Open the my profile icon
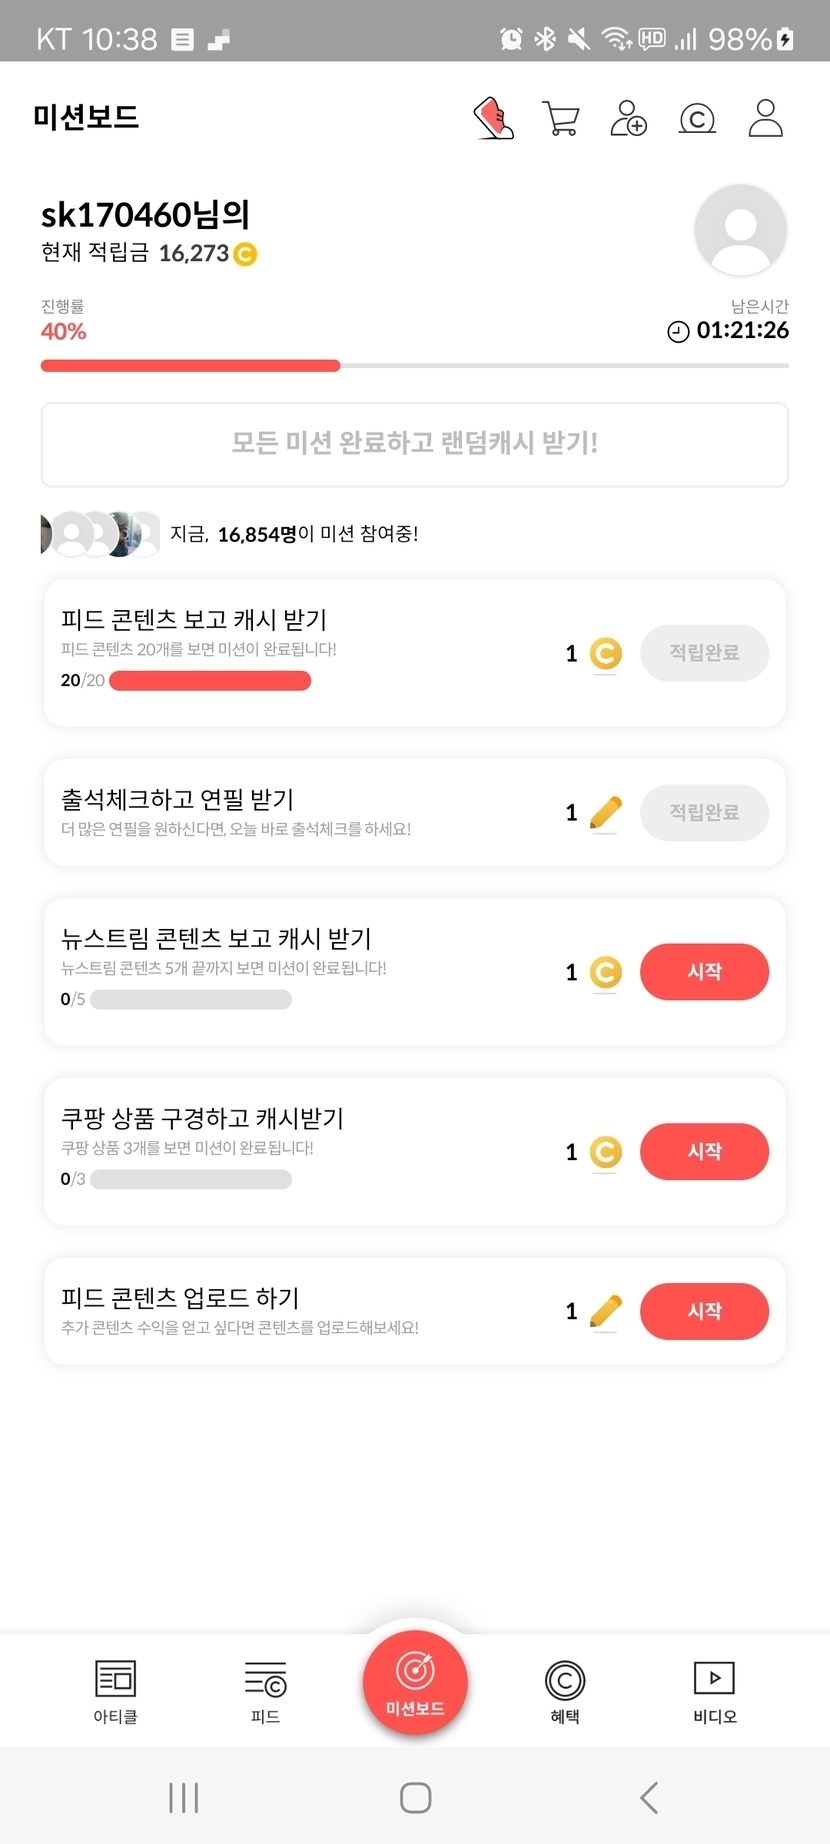The width and height of the screenshot is (830, 1844). [765, 118]
